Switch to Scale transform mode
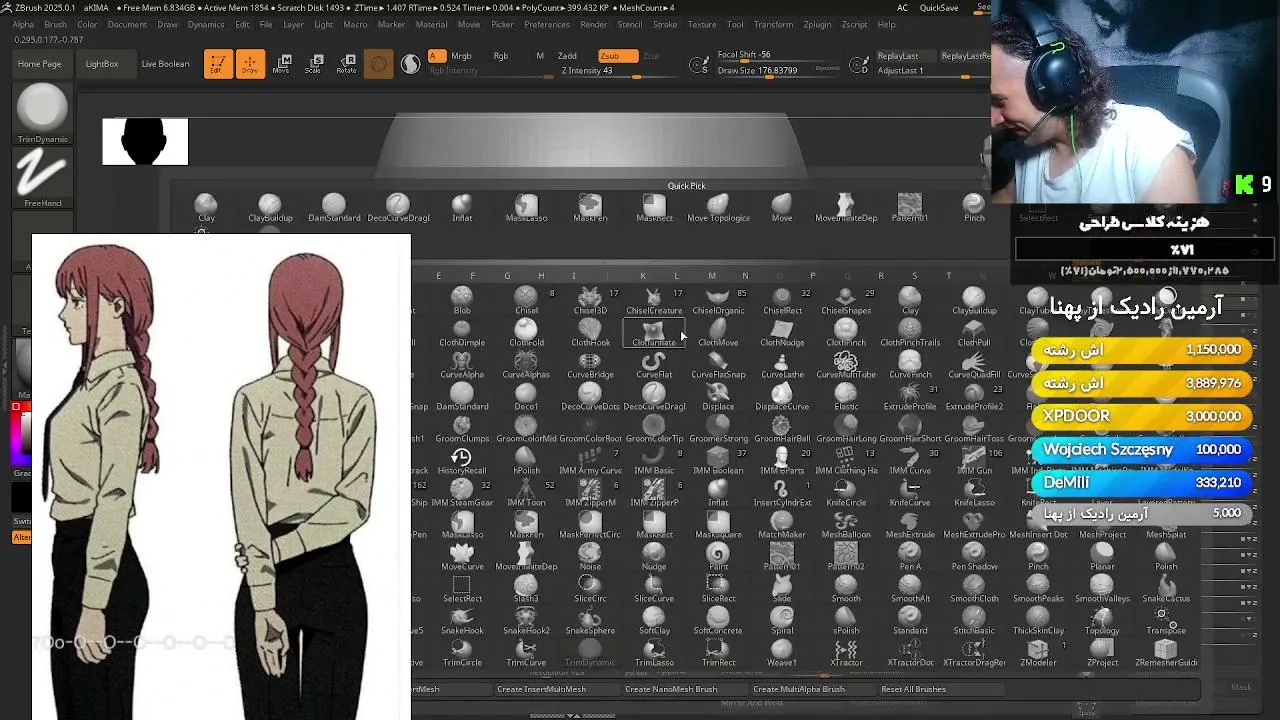The width and height of the screenshot is (1280, 720). (313, 64)
